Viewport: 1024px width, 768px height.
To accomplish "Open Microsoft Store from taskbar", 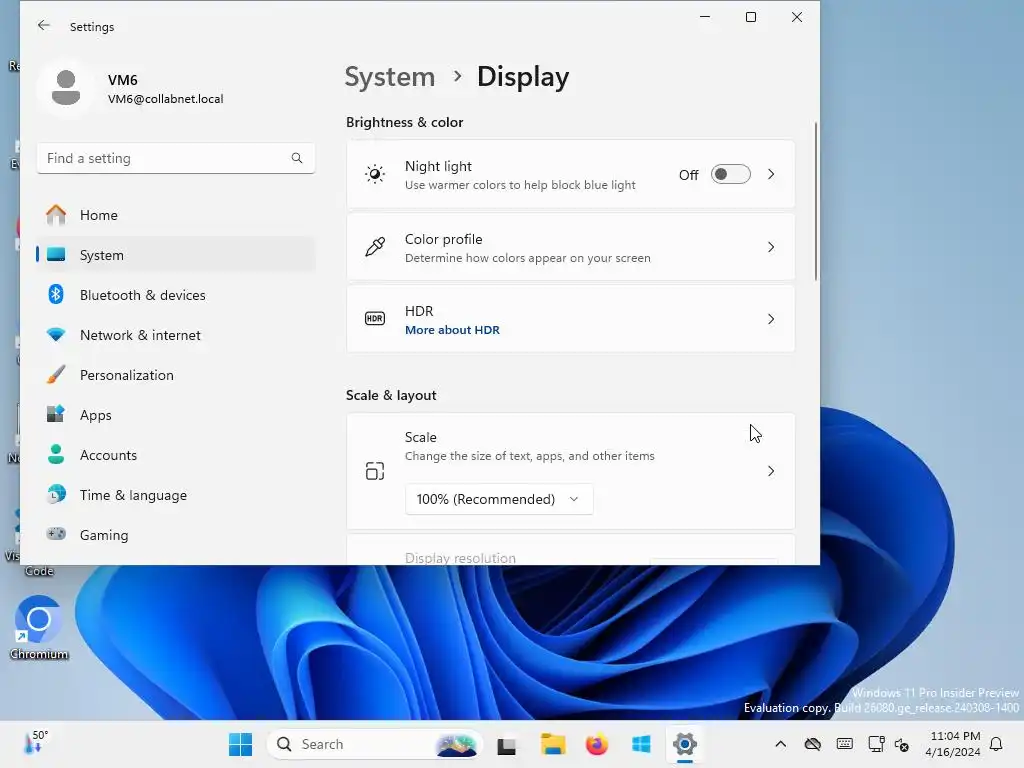I will coord(641,744).
